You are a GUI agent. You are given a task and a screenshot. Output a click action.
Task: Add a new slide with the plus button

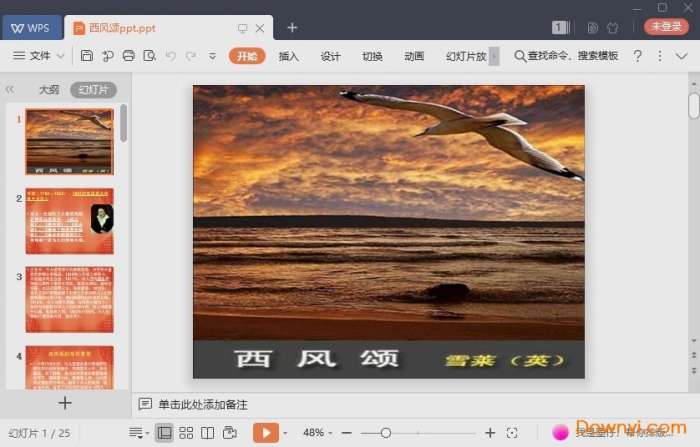point(65,403)
